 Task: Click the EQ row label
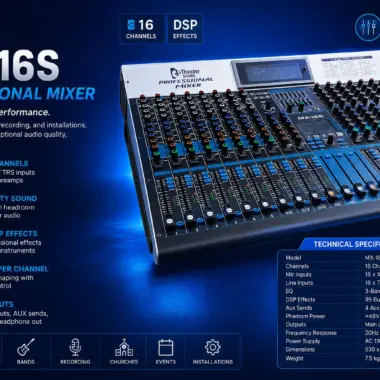pyautogui.click(x=289, y=291)
